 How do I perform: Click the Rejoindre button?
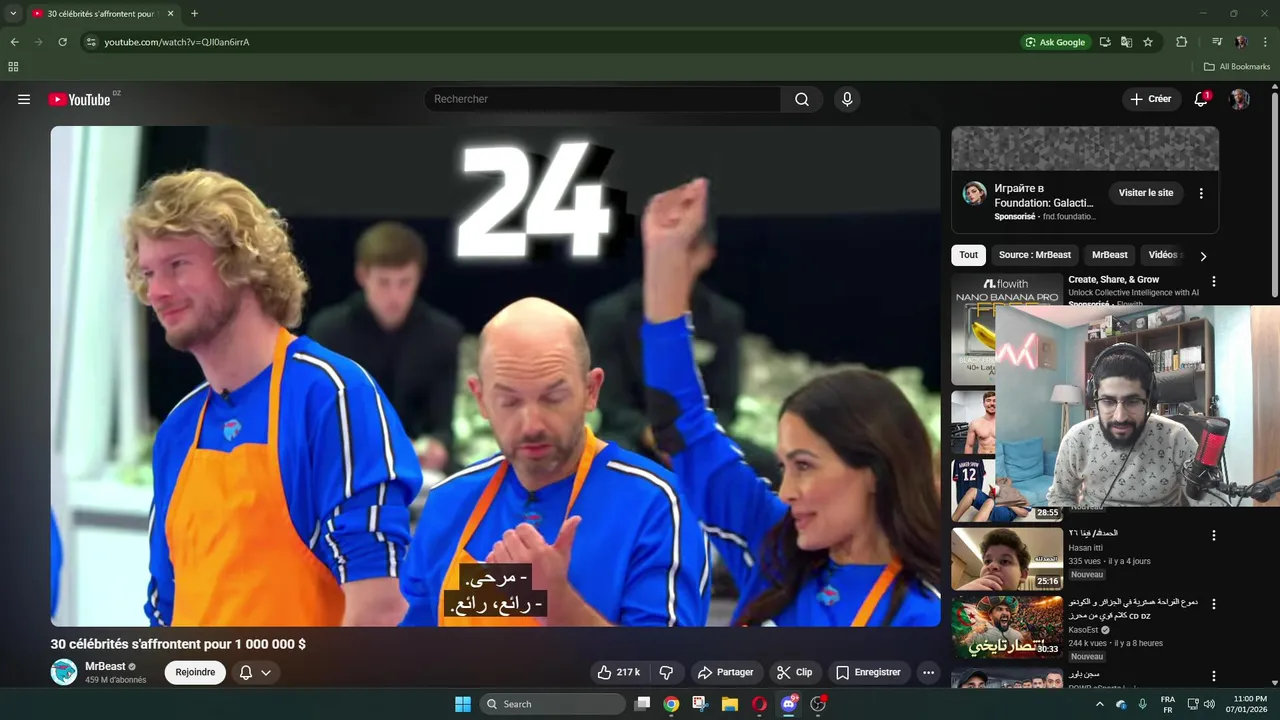tap(195, 672)
